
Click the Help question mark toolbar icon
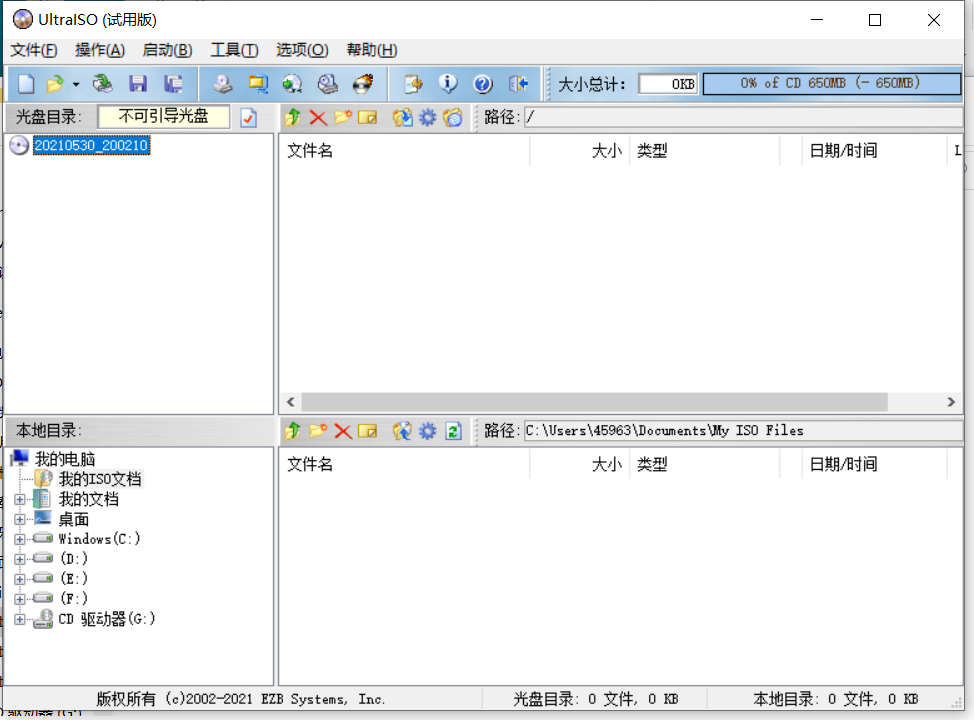click(483, 84)
